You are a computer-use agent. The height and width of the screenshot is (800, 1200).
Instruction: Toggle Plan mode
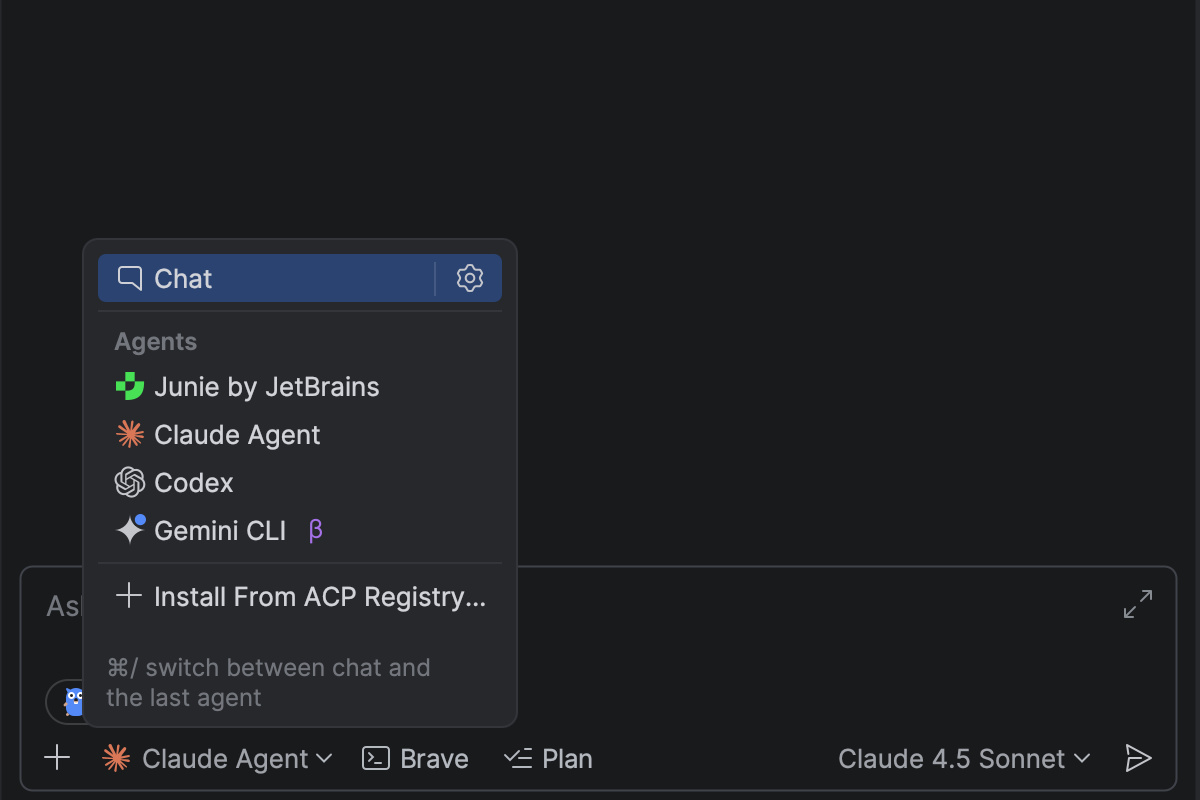point(548,759)
